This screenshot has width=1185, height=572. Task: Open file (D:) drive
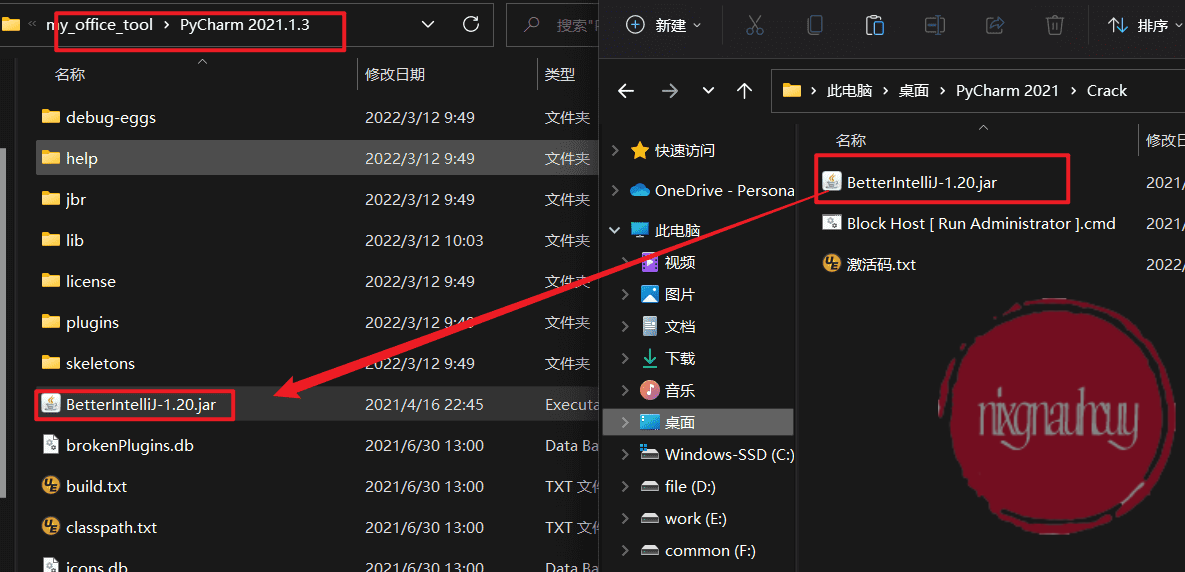[690, 487]
